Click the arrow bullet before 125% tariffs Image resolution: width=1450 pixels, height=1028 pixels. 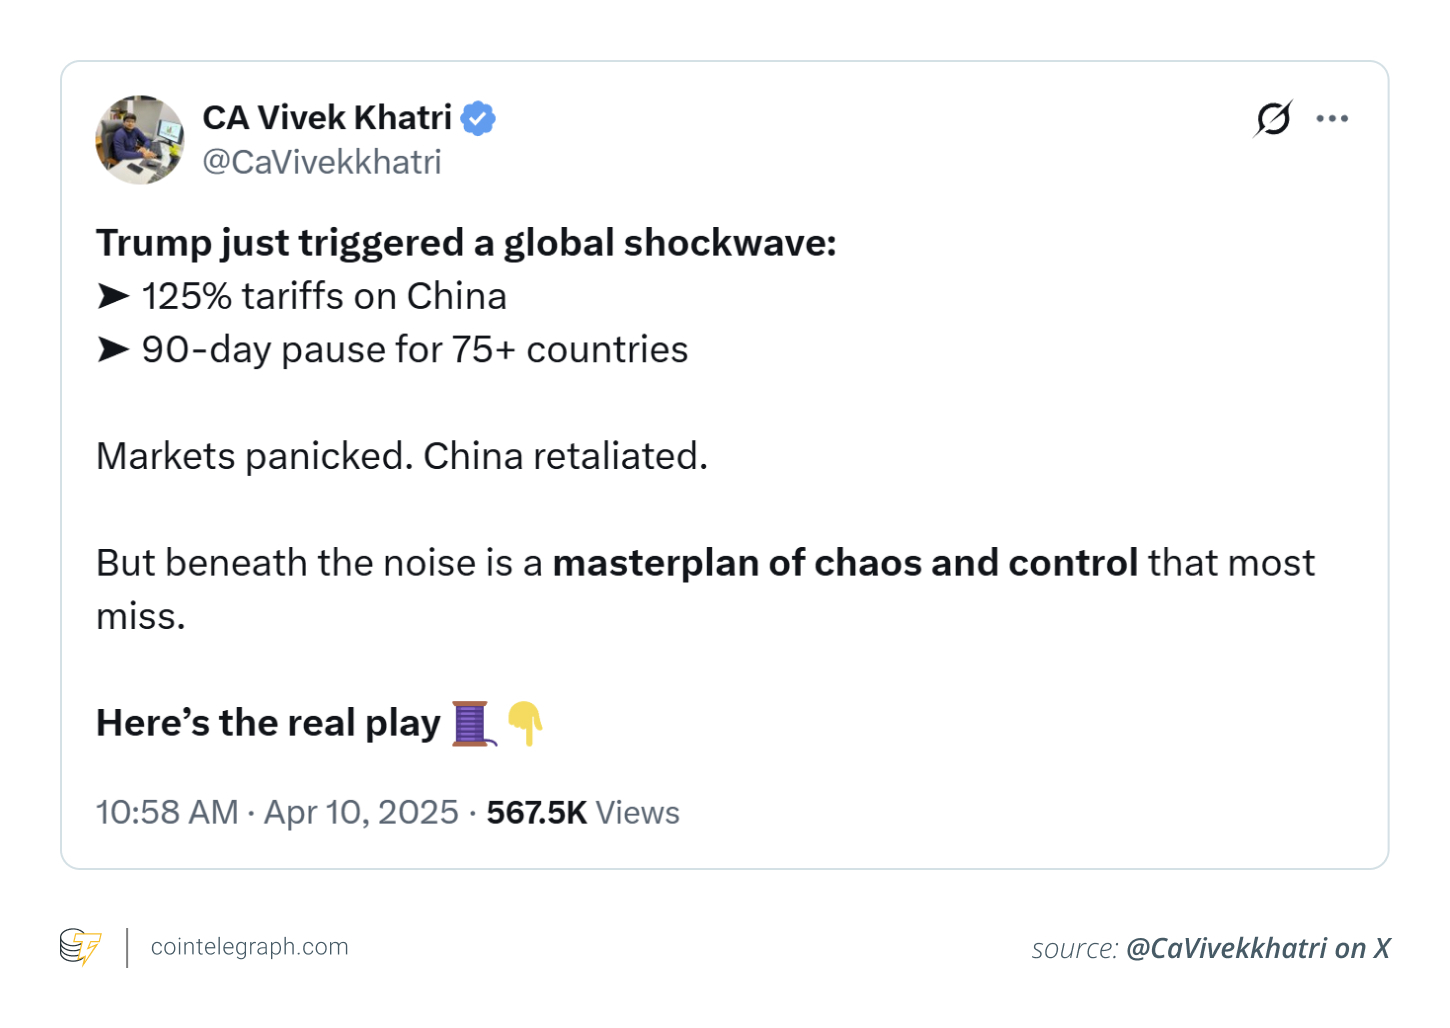[x=113, y=296]
